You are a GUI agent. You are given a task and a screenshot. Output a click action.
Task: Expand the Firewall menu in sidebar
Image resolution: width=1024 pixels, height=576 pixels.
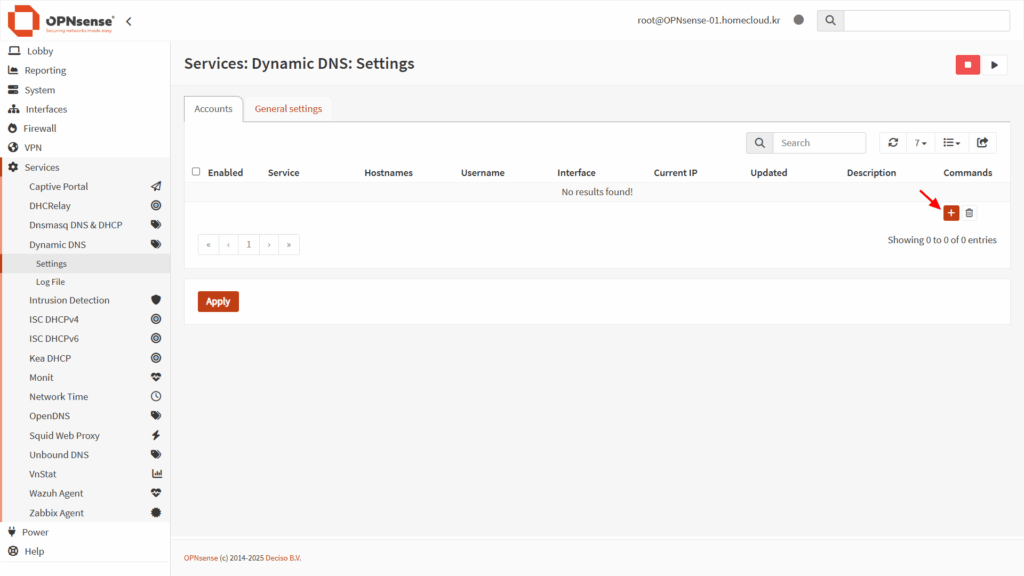(40, 129)
